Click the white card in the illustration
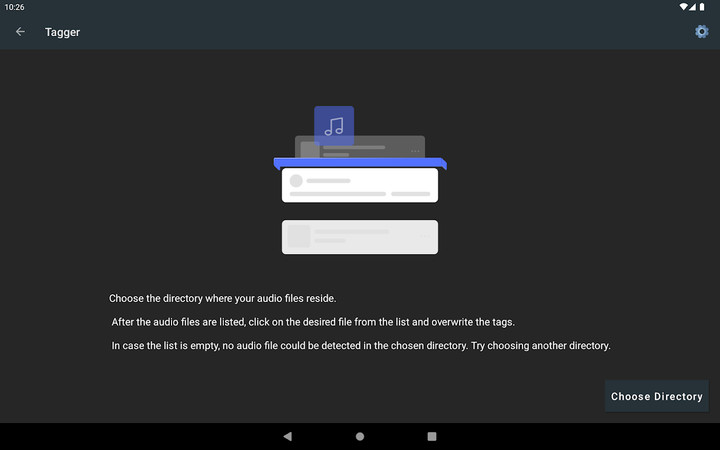This screenshot has height=450, width=720. 360,186
